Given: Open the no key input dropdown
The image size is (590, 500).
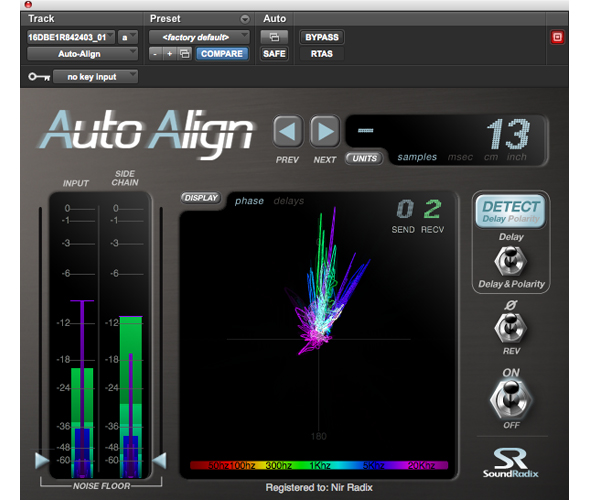Looking at the screenshot, I should [96, 77].
